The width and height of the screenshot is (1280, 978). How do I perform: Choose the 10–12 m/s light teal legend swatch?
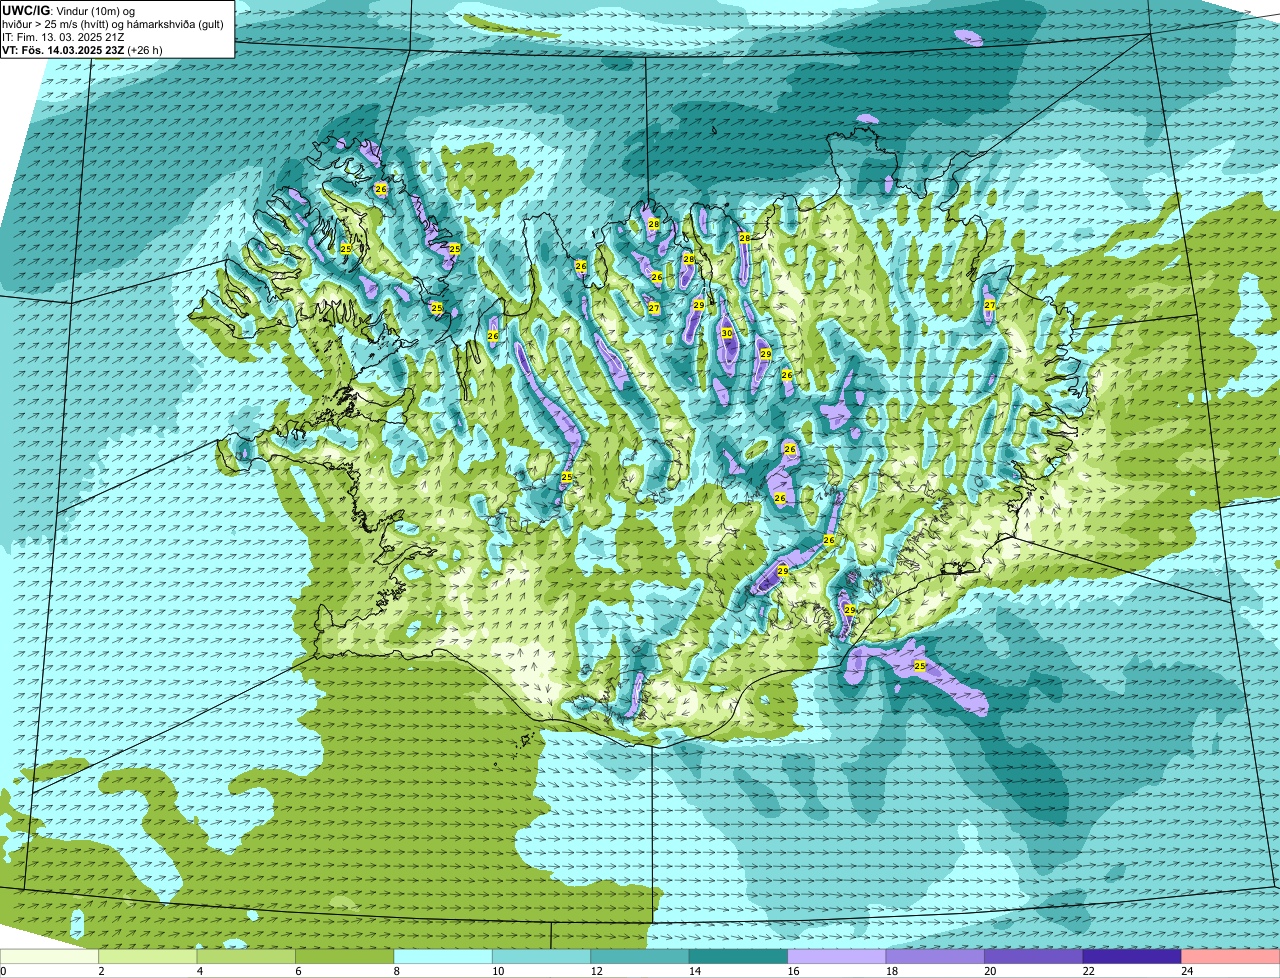pyautogui.click(x=542, y=957)
